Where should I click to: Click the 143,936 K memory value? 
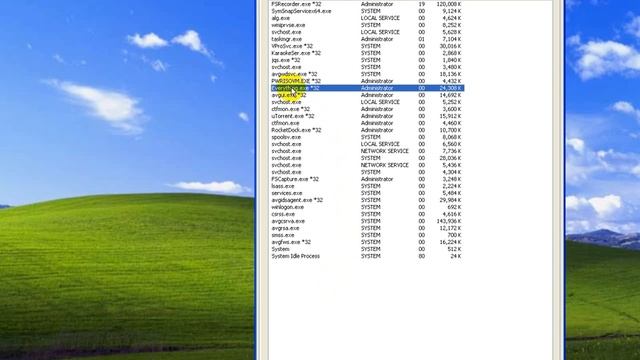[449, 221]
